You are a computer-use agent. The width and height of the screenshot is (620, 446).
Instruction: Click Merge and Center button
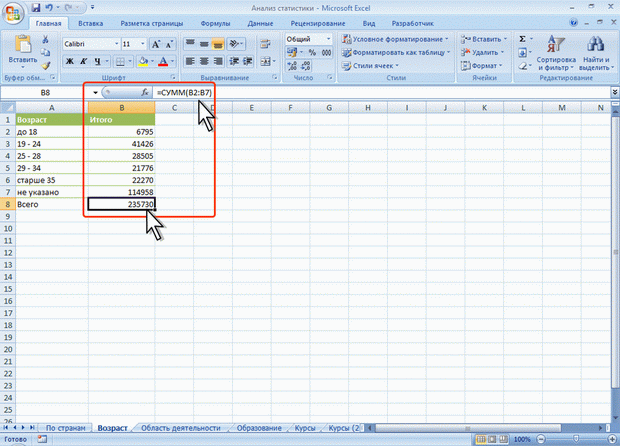click(x=265, y=61)
